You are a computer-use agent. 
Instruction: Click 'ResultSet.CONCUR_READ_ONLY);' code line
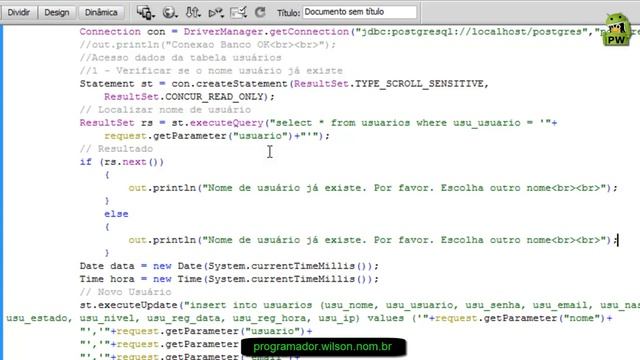point(189,97)
